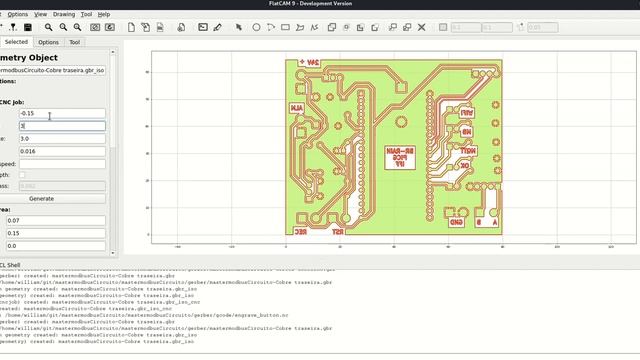Click the side panel scrollbar down arrow
640x360 pixels.
113,253
